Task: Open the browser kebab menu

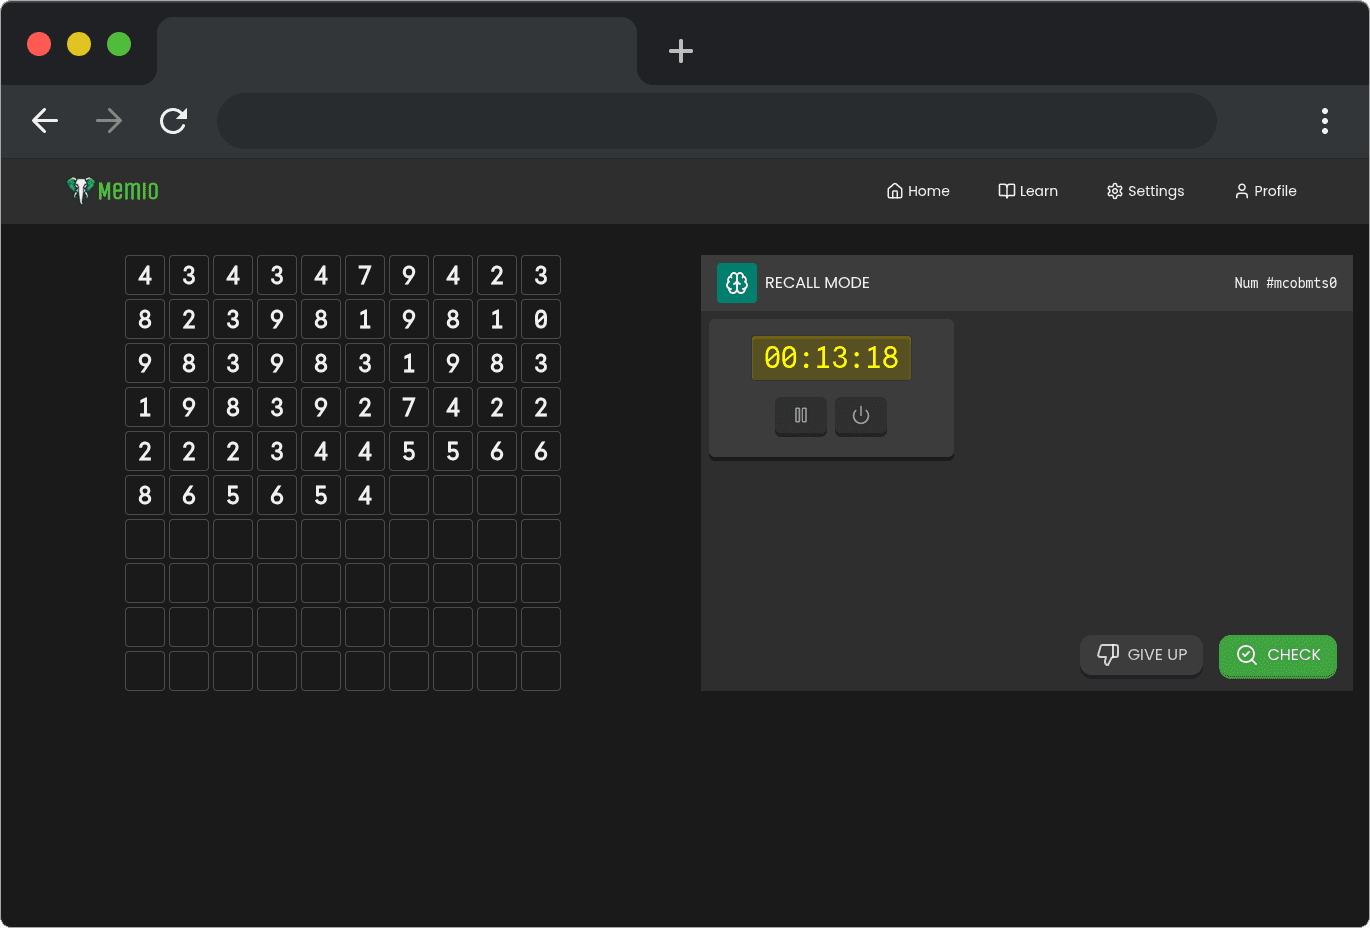Action: coord(1324,120)
